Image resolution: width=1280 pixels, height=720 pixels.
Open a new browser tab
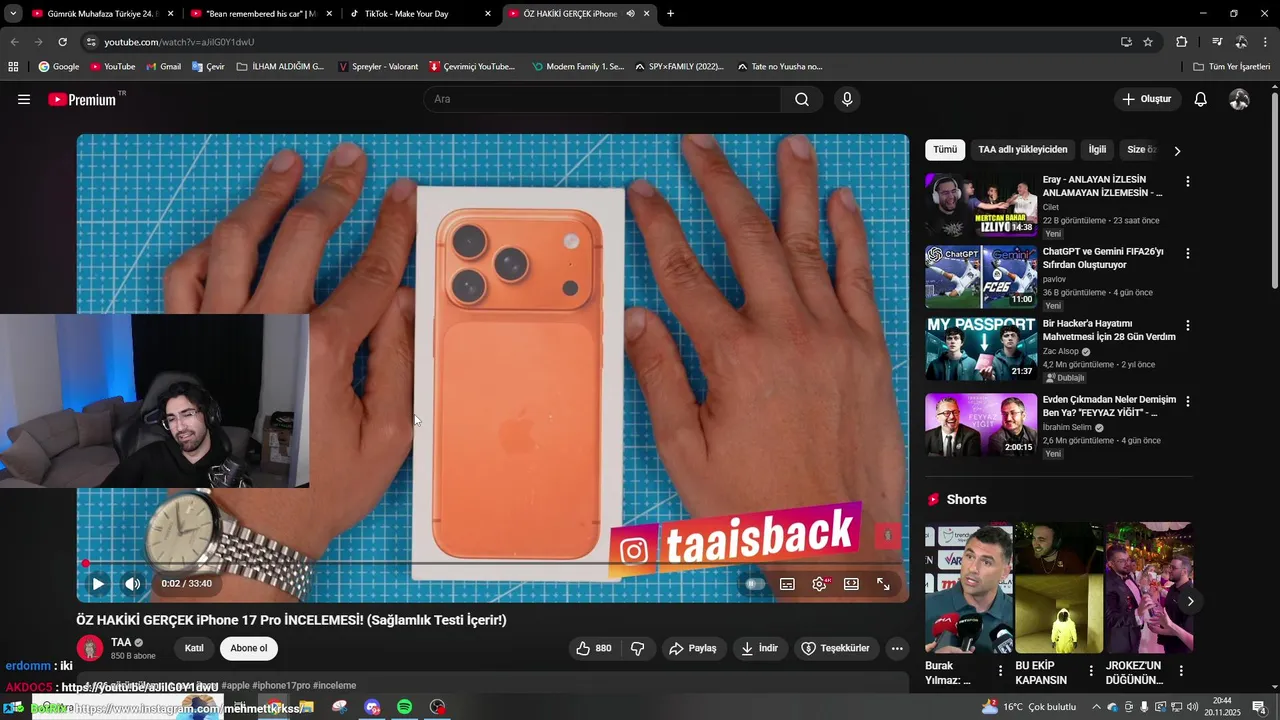pyautogui.click(x=670, y=13)
